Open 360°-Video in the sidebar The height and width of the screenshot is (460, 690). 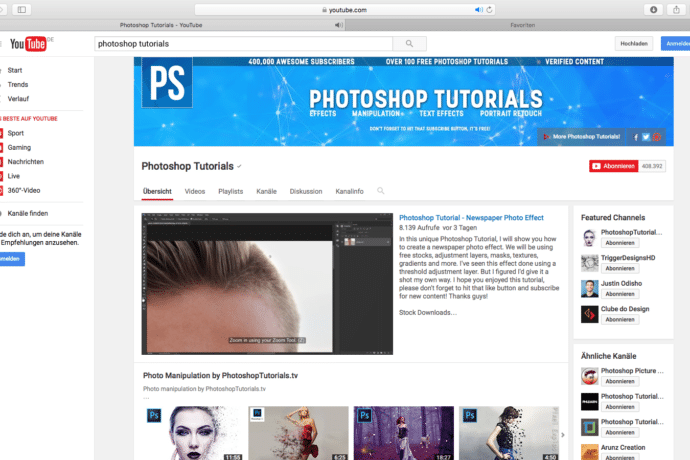coord(24,190)
